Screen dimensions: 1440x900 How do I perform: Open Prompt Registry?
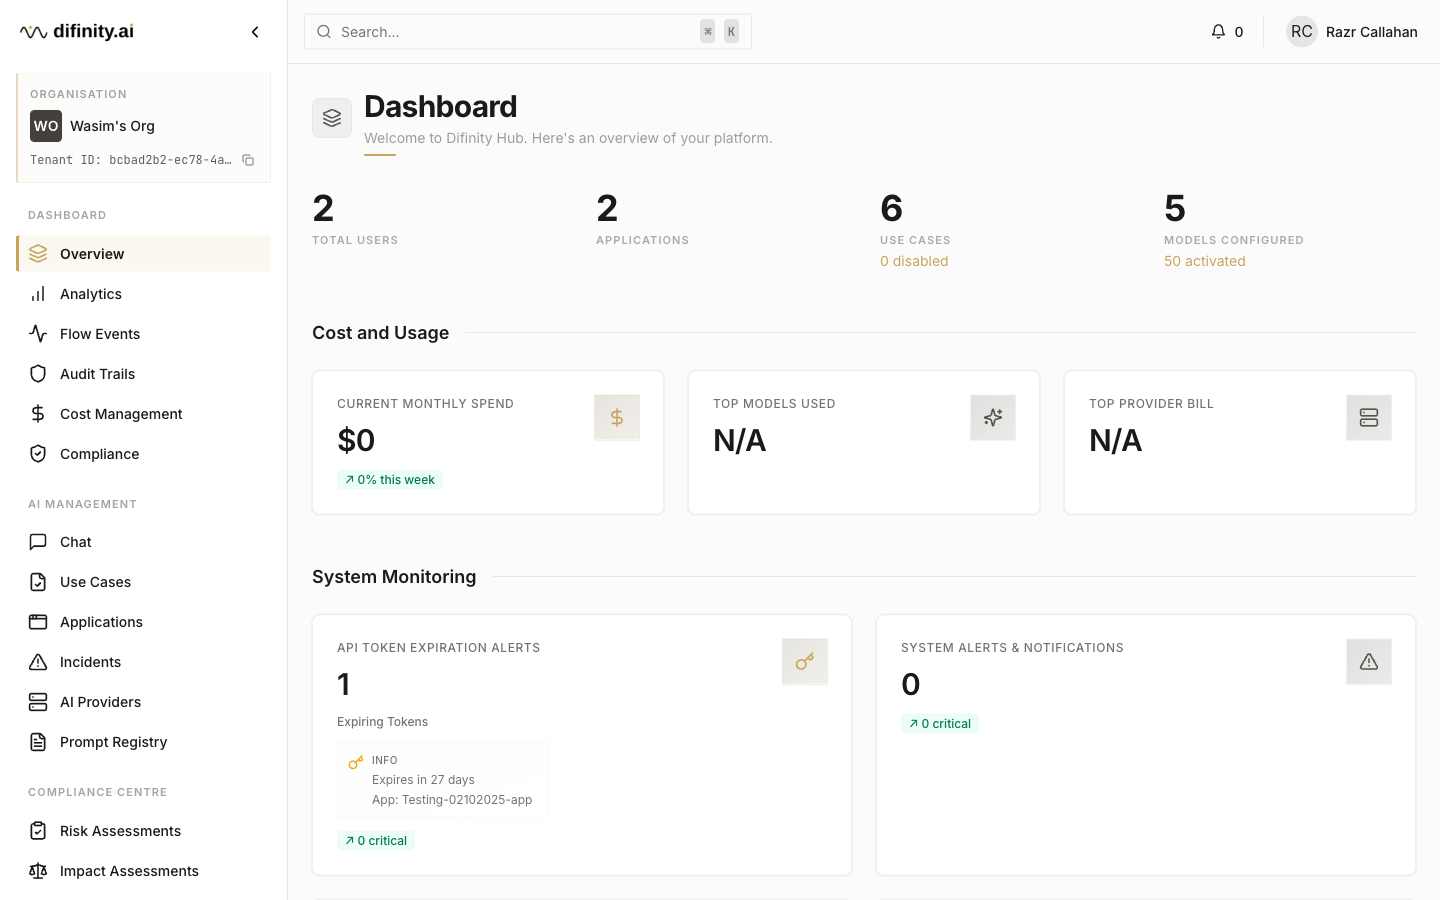[144, 742]
